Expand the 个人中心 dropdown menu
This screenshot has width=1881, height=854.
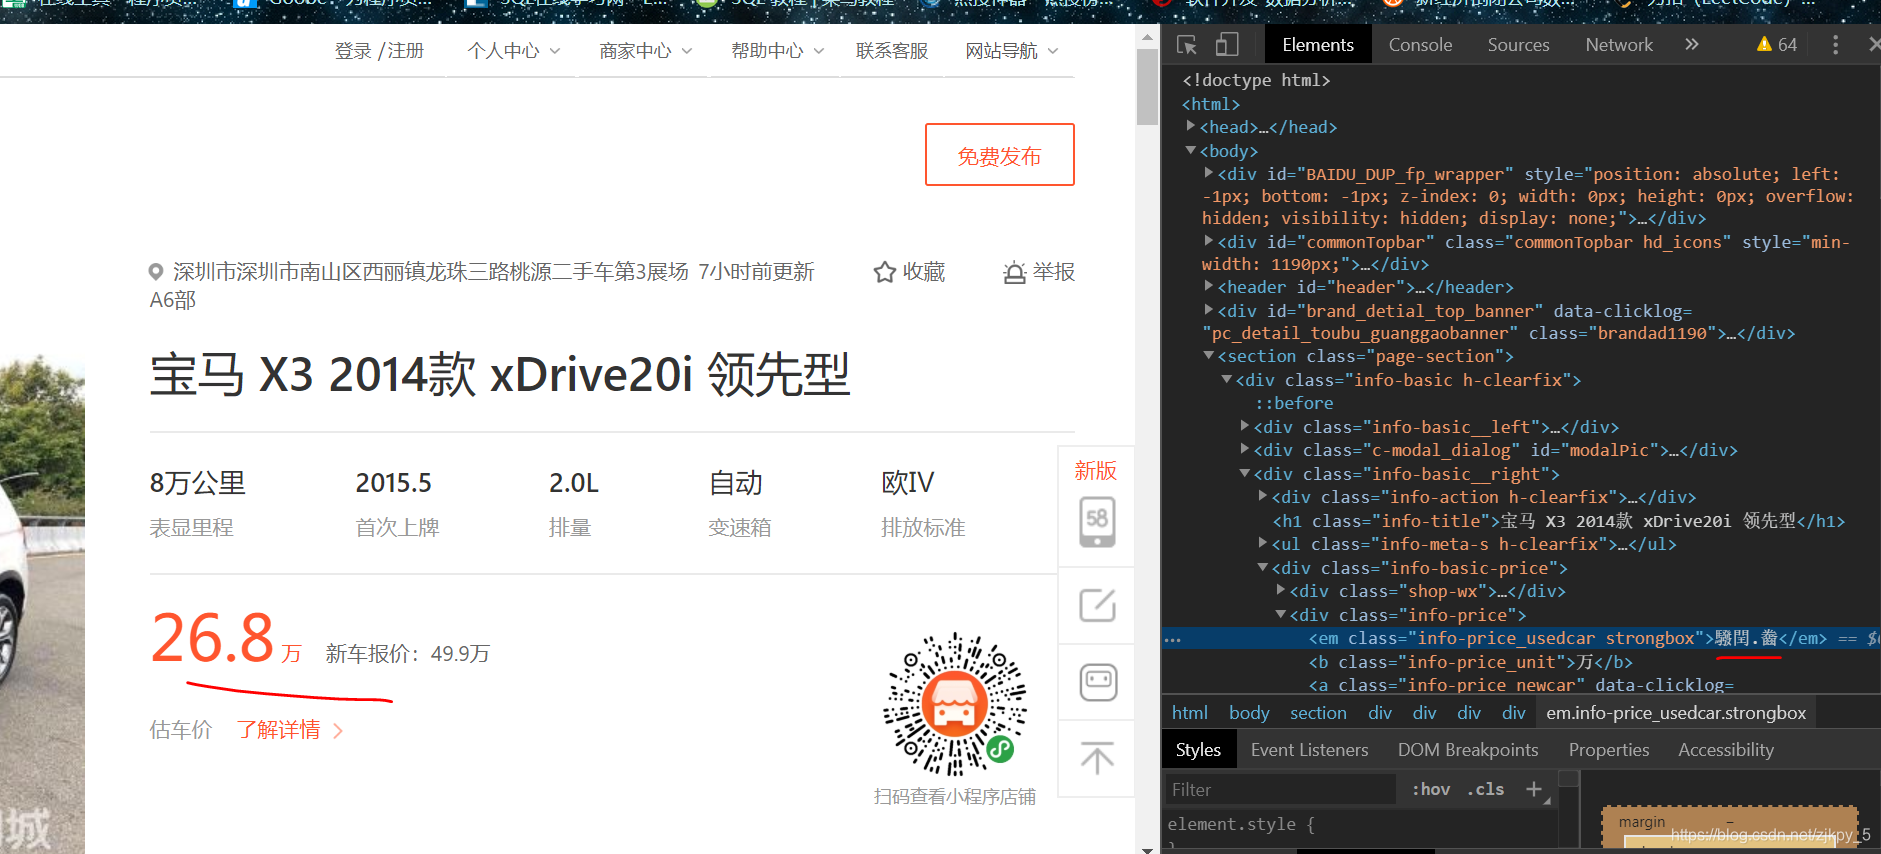(514, 51)
